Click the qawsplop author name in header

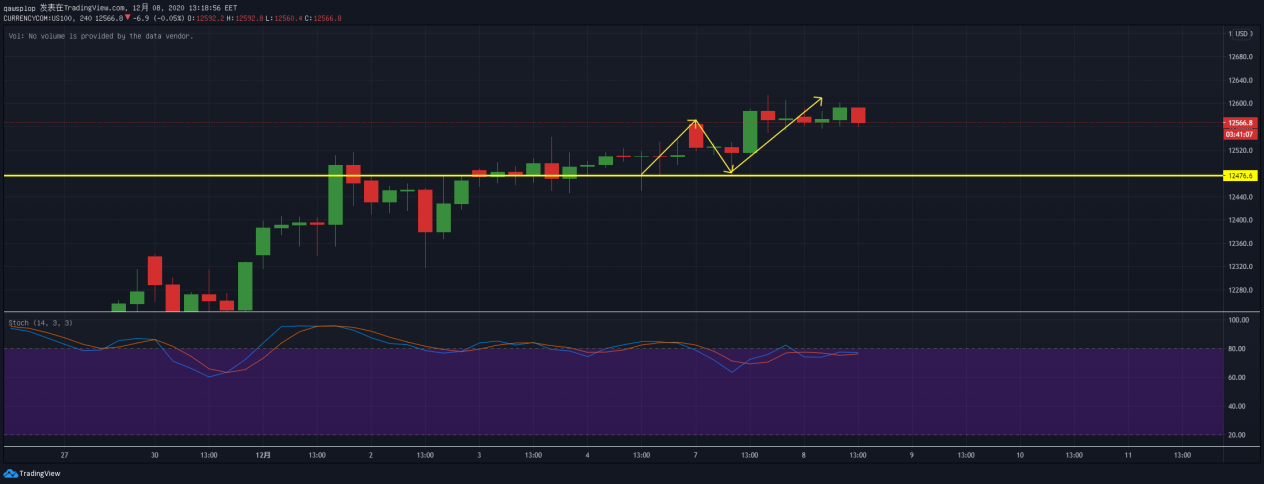click(x=20, y=6)
